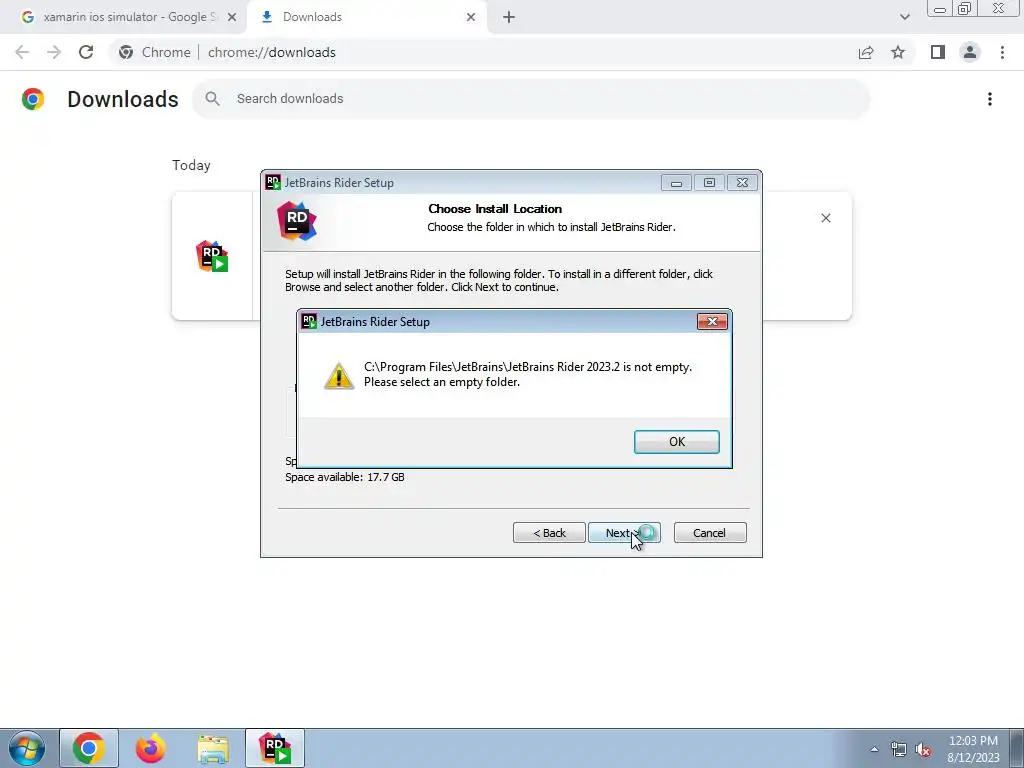Viewport: 1024px width, 768px height.
Task: Click the network tray icon
Action: click(899, 750)
